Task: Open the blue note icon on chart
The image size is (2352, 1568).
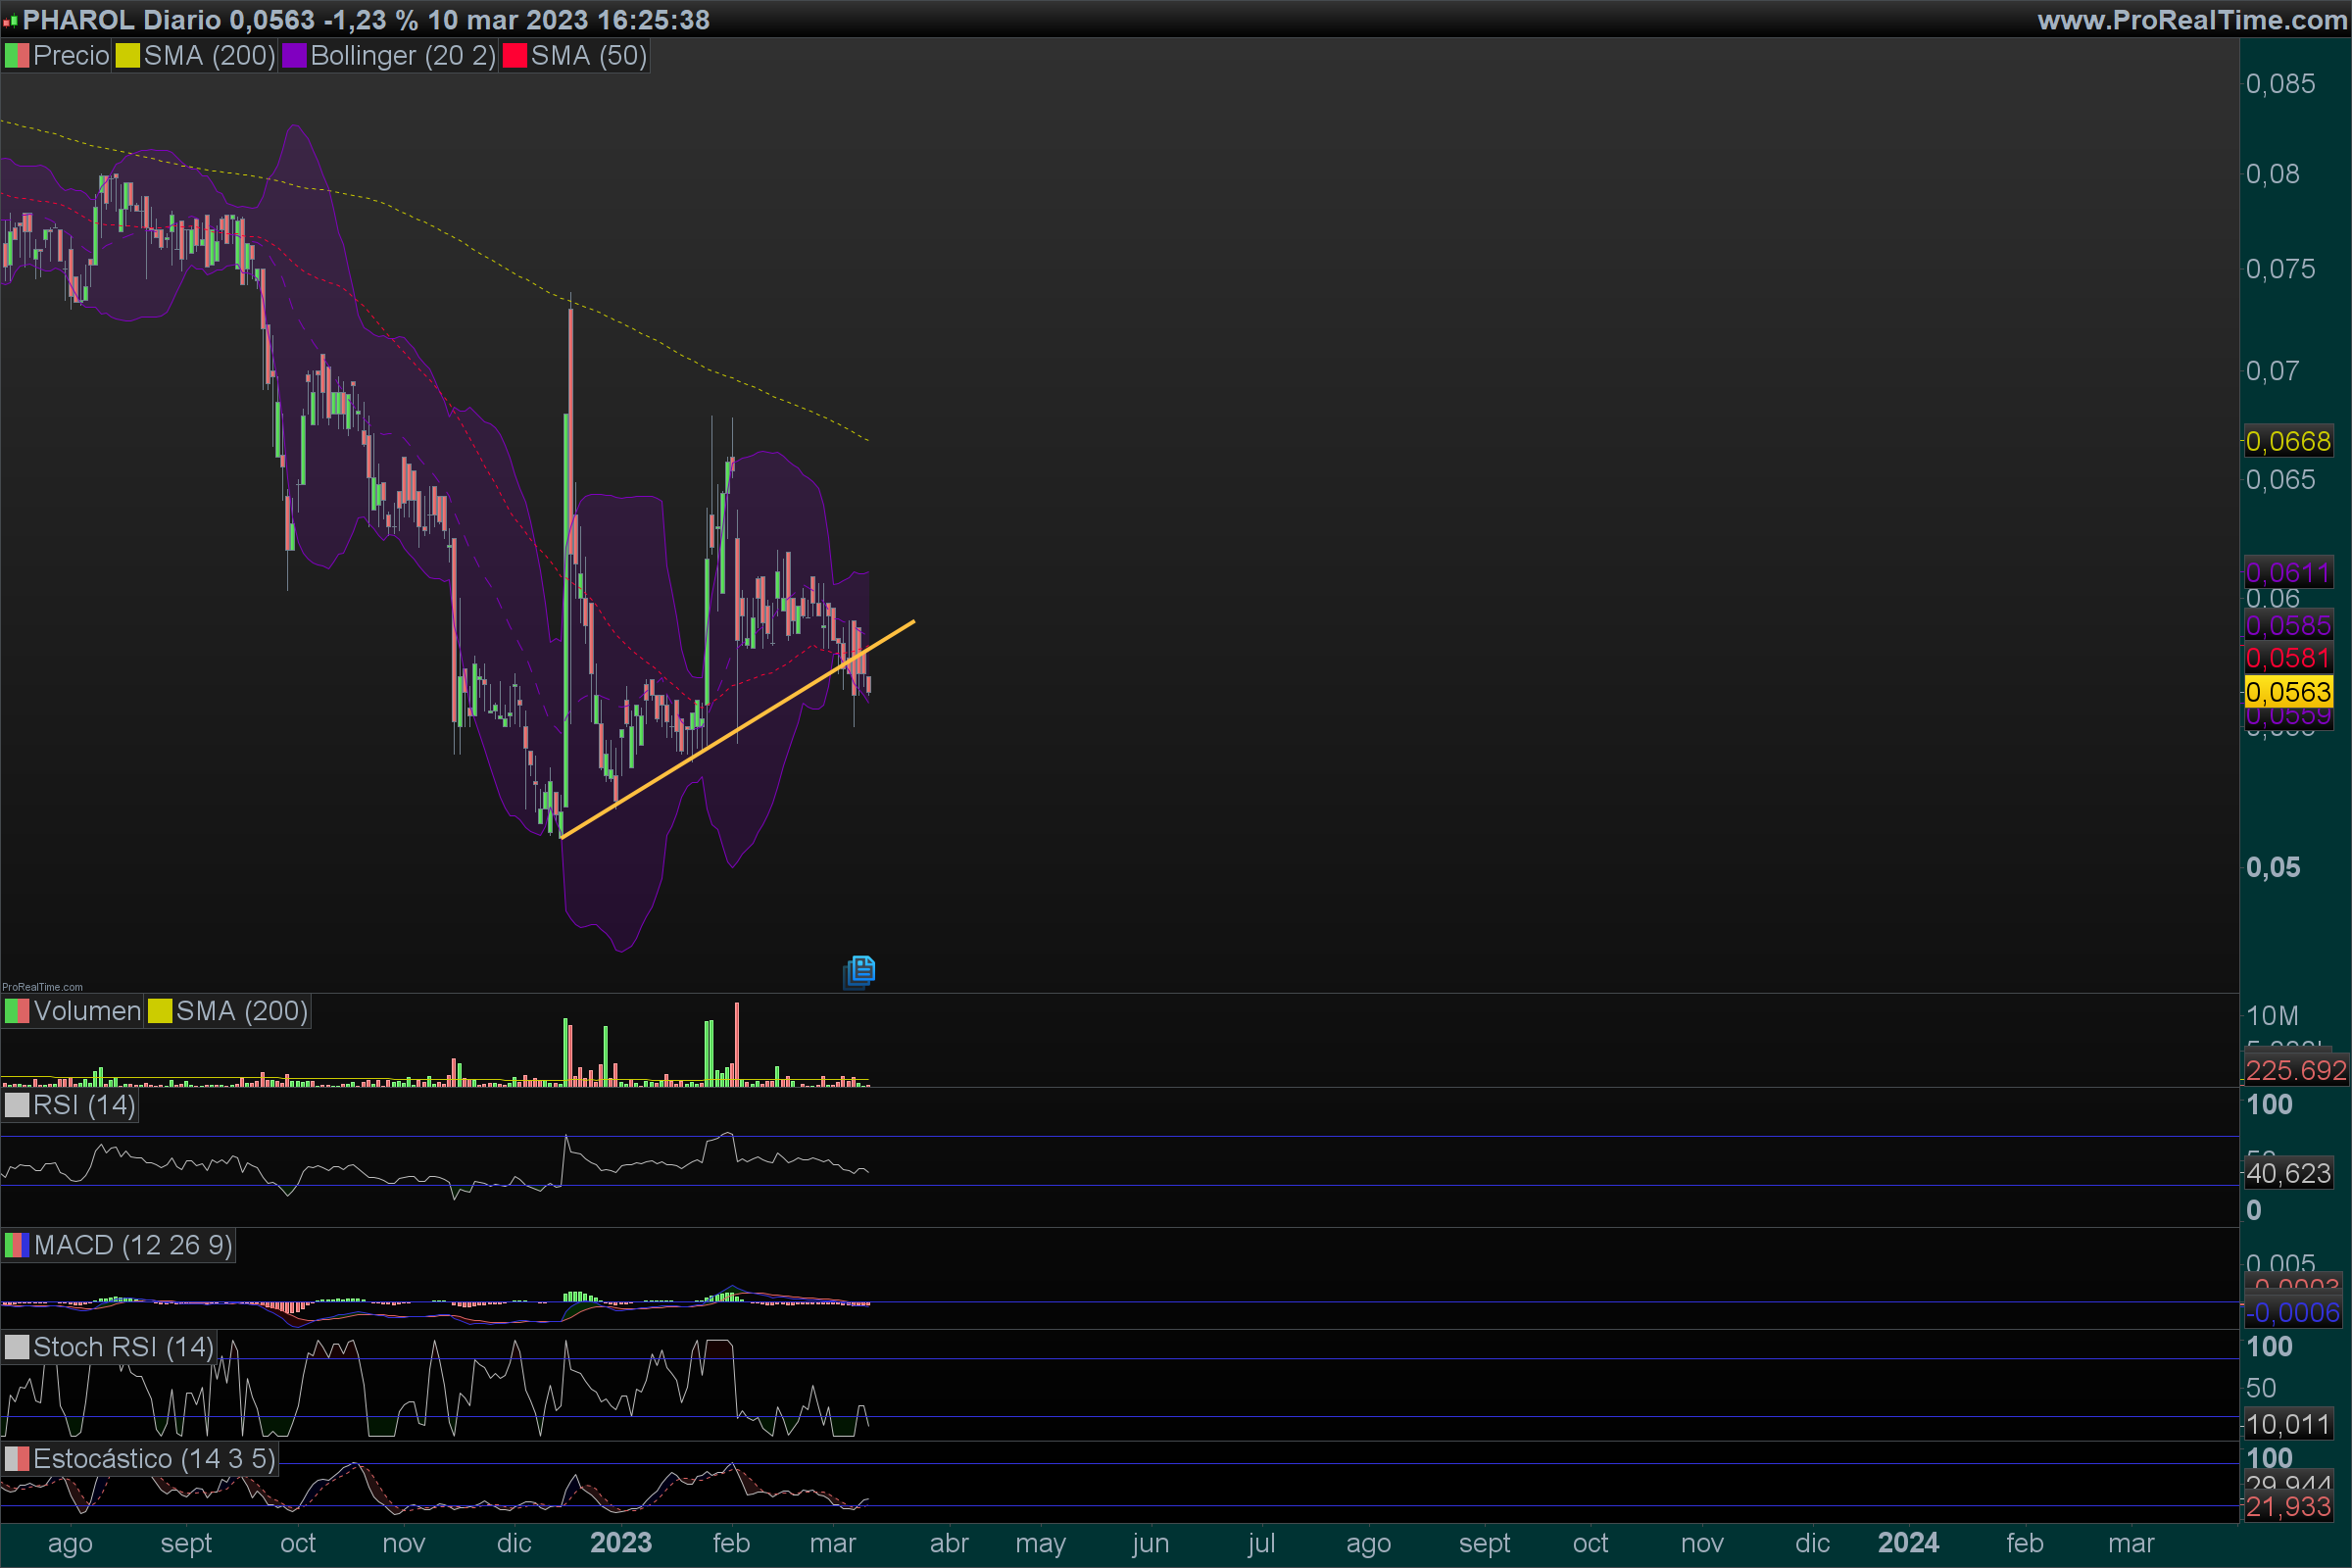Action: 859,971
